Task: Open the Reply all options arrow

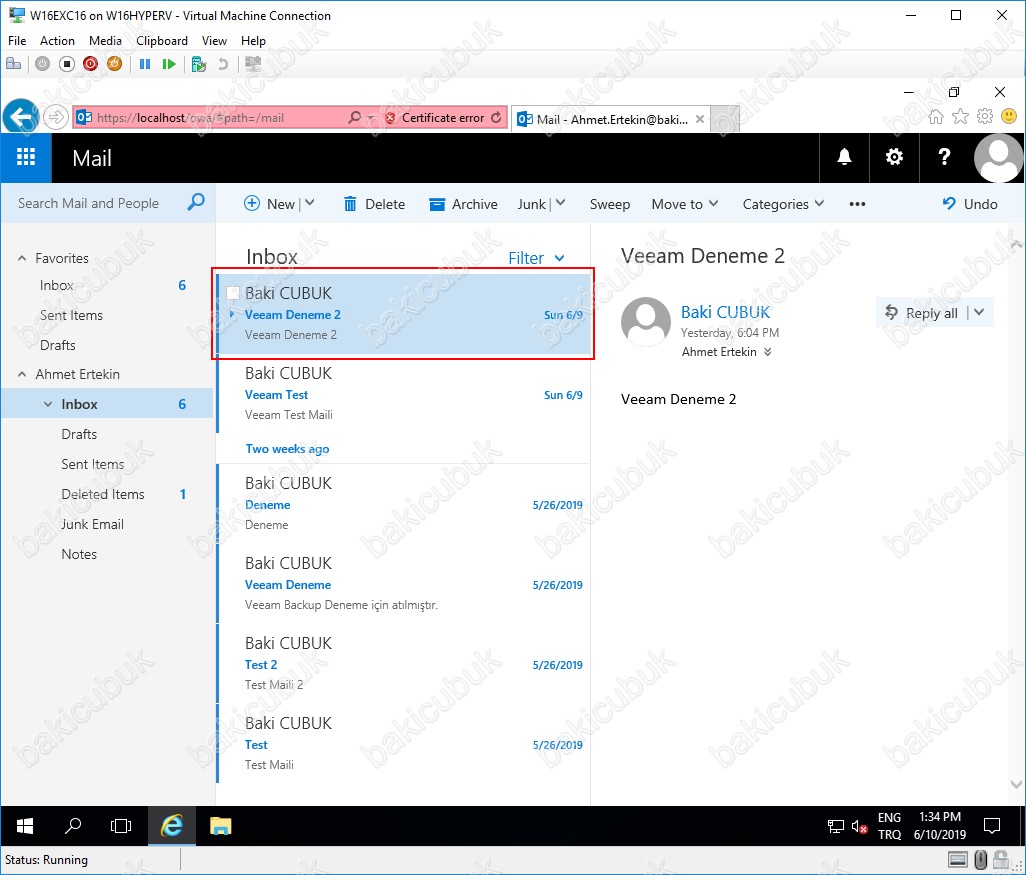Action: (978, 312)
